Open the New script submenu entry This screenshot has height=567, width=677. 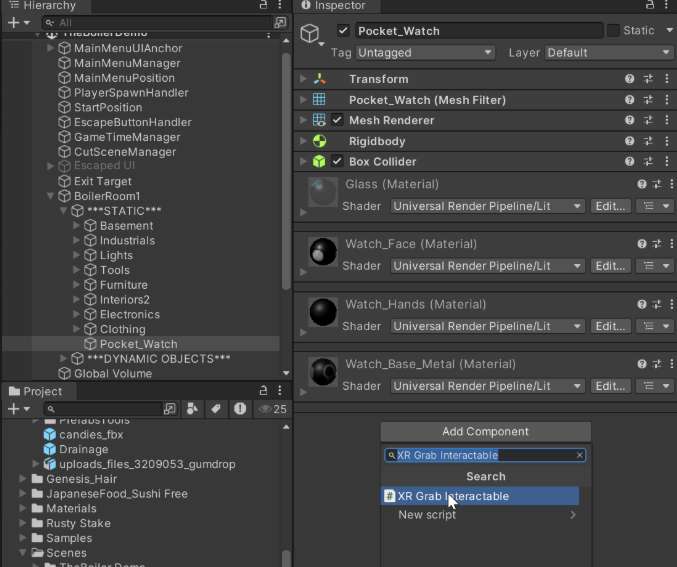(485, 515)
